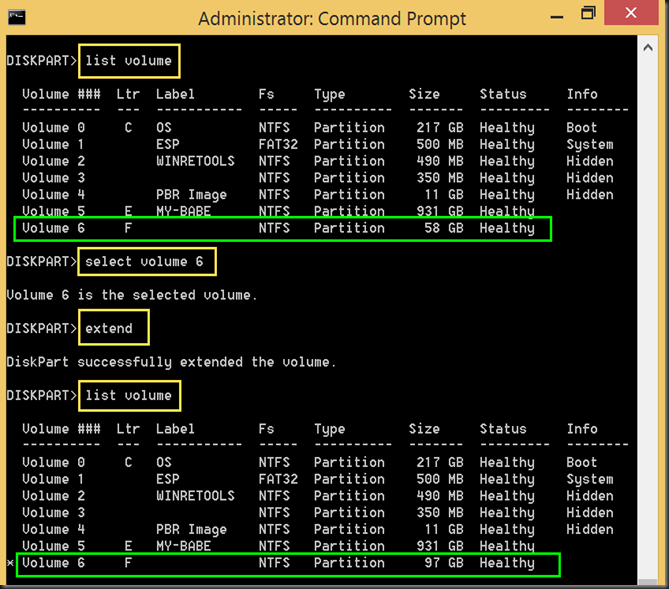Click the 'list volume' command after extend succeeded
Image resolution: width=669 pixels, height=589 pixels.
click(128, 396)
